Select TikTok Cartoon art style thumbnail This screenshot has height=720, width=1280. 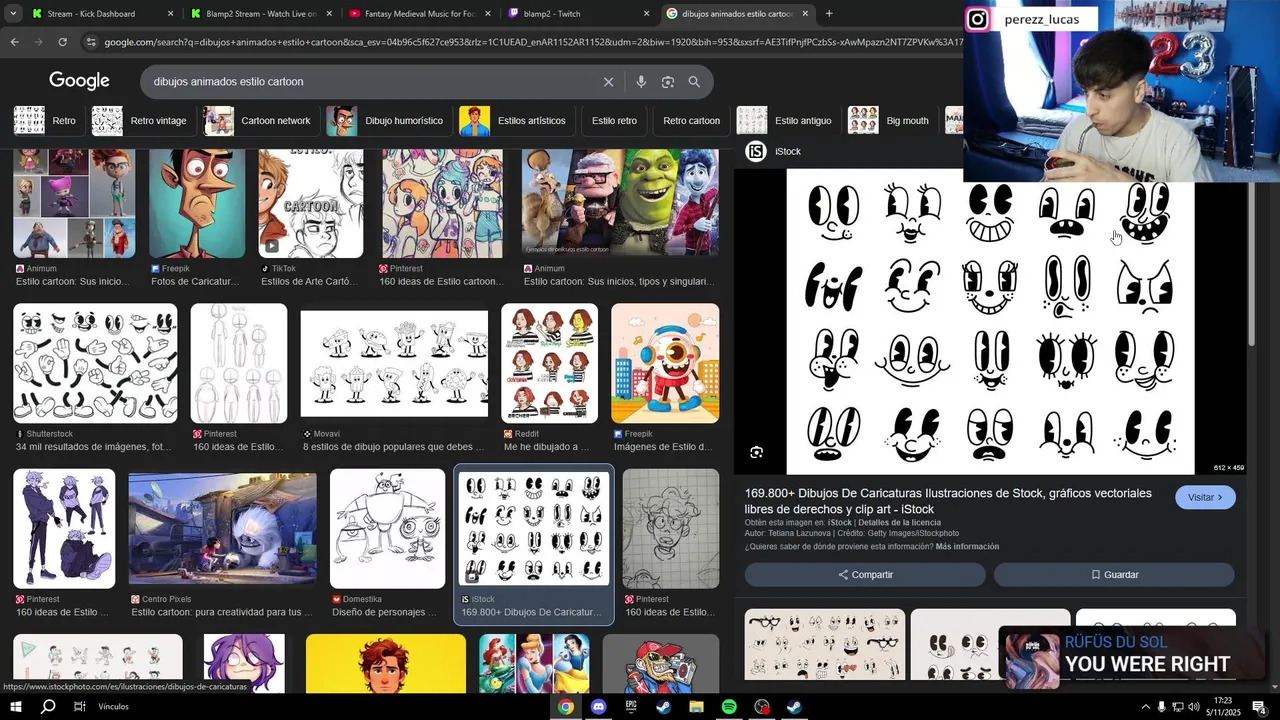tap(311, 203)
